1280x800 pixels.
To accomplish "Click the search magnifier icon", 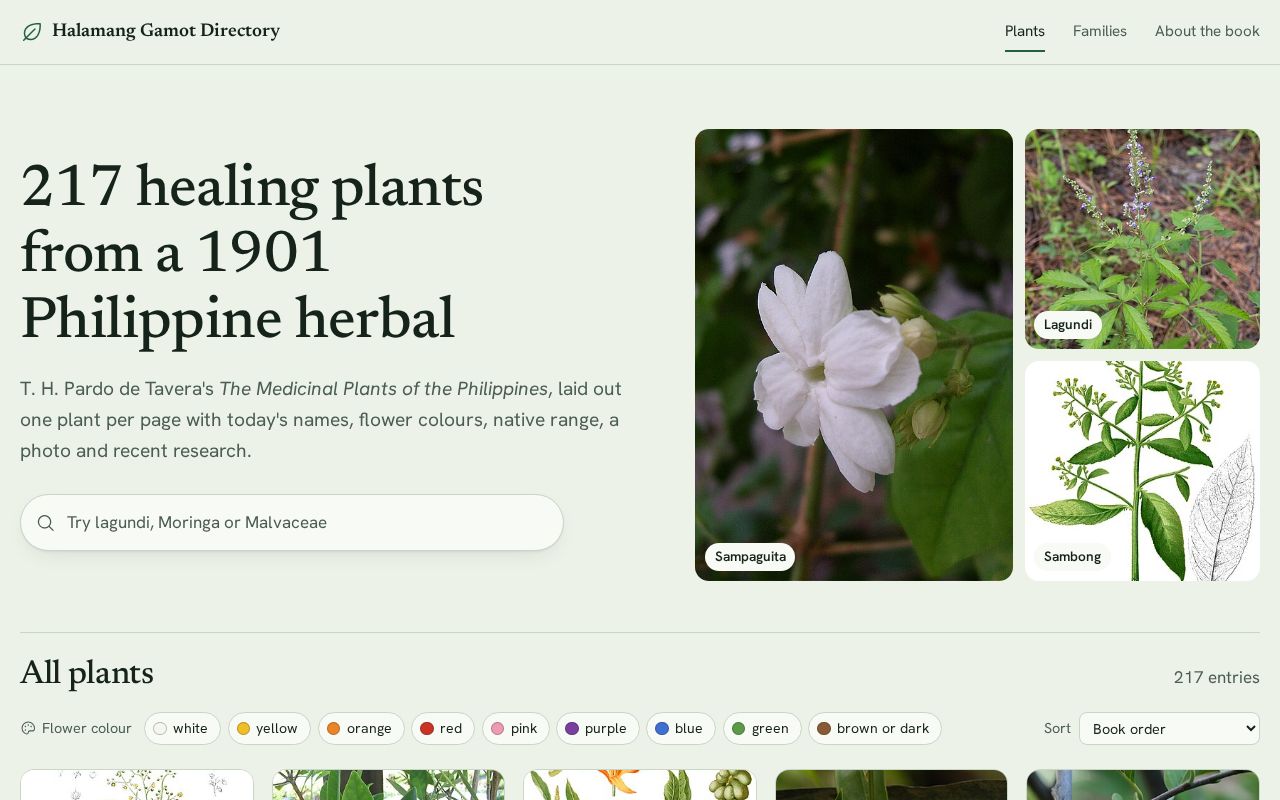I will point(46,523).
